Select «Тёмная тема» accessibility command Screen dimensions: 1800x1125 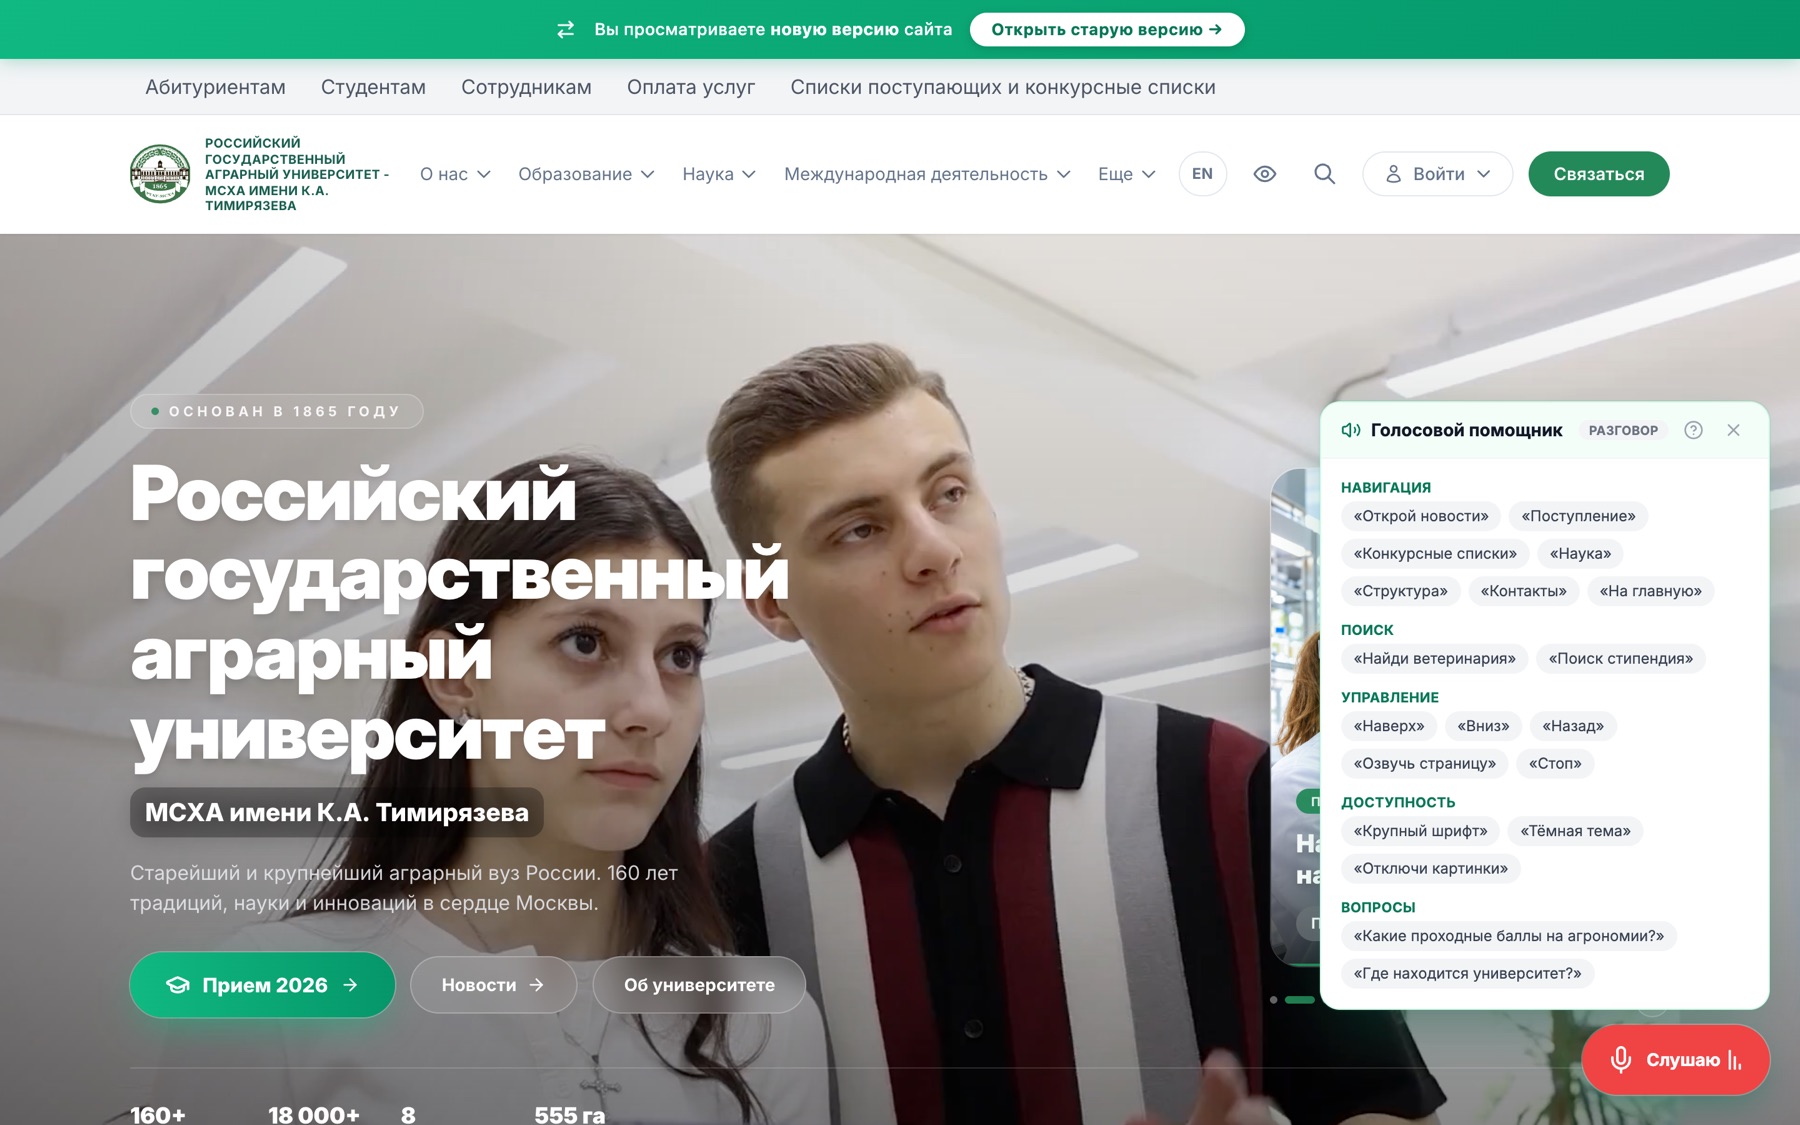(x=1575, y=831)
